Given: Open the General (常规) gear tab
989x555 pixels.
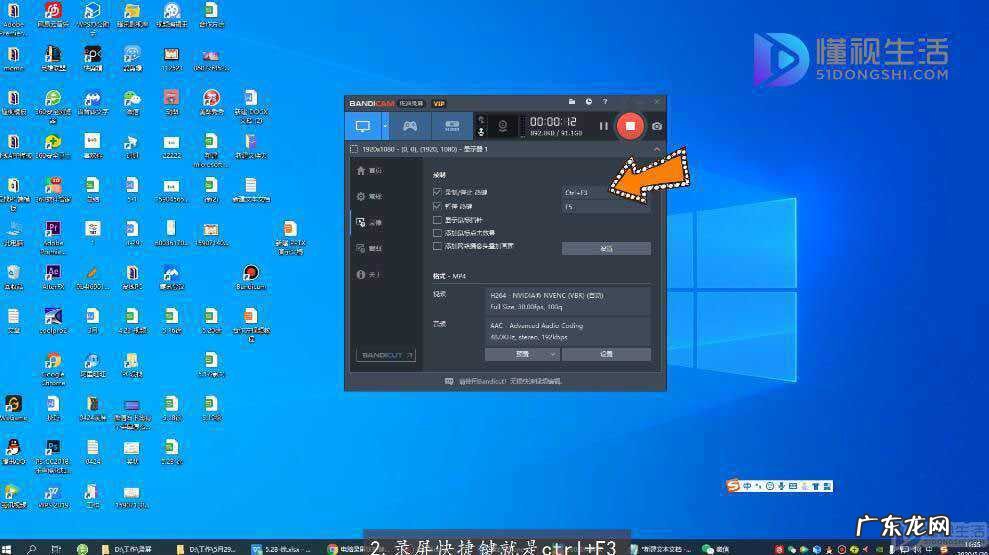Looking at the screenshot, I should (x=370, y=197).
